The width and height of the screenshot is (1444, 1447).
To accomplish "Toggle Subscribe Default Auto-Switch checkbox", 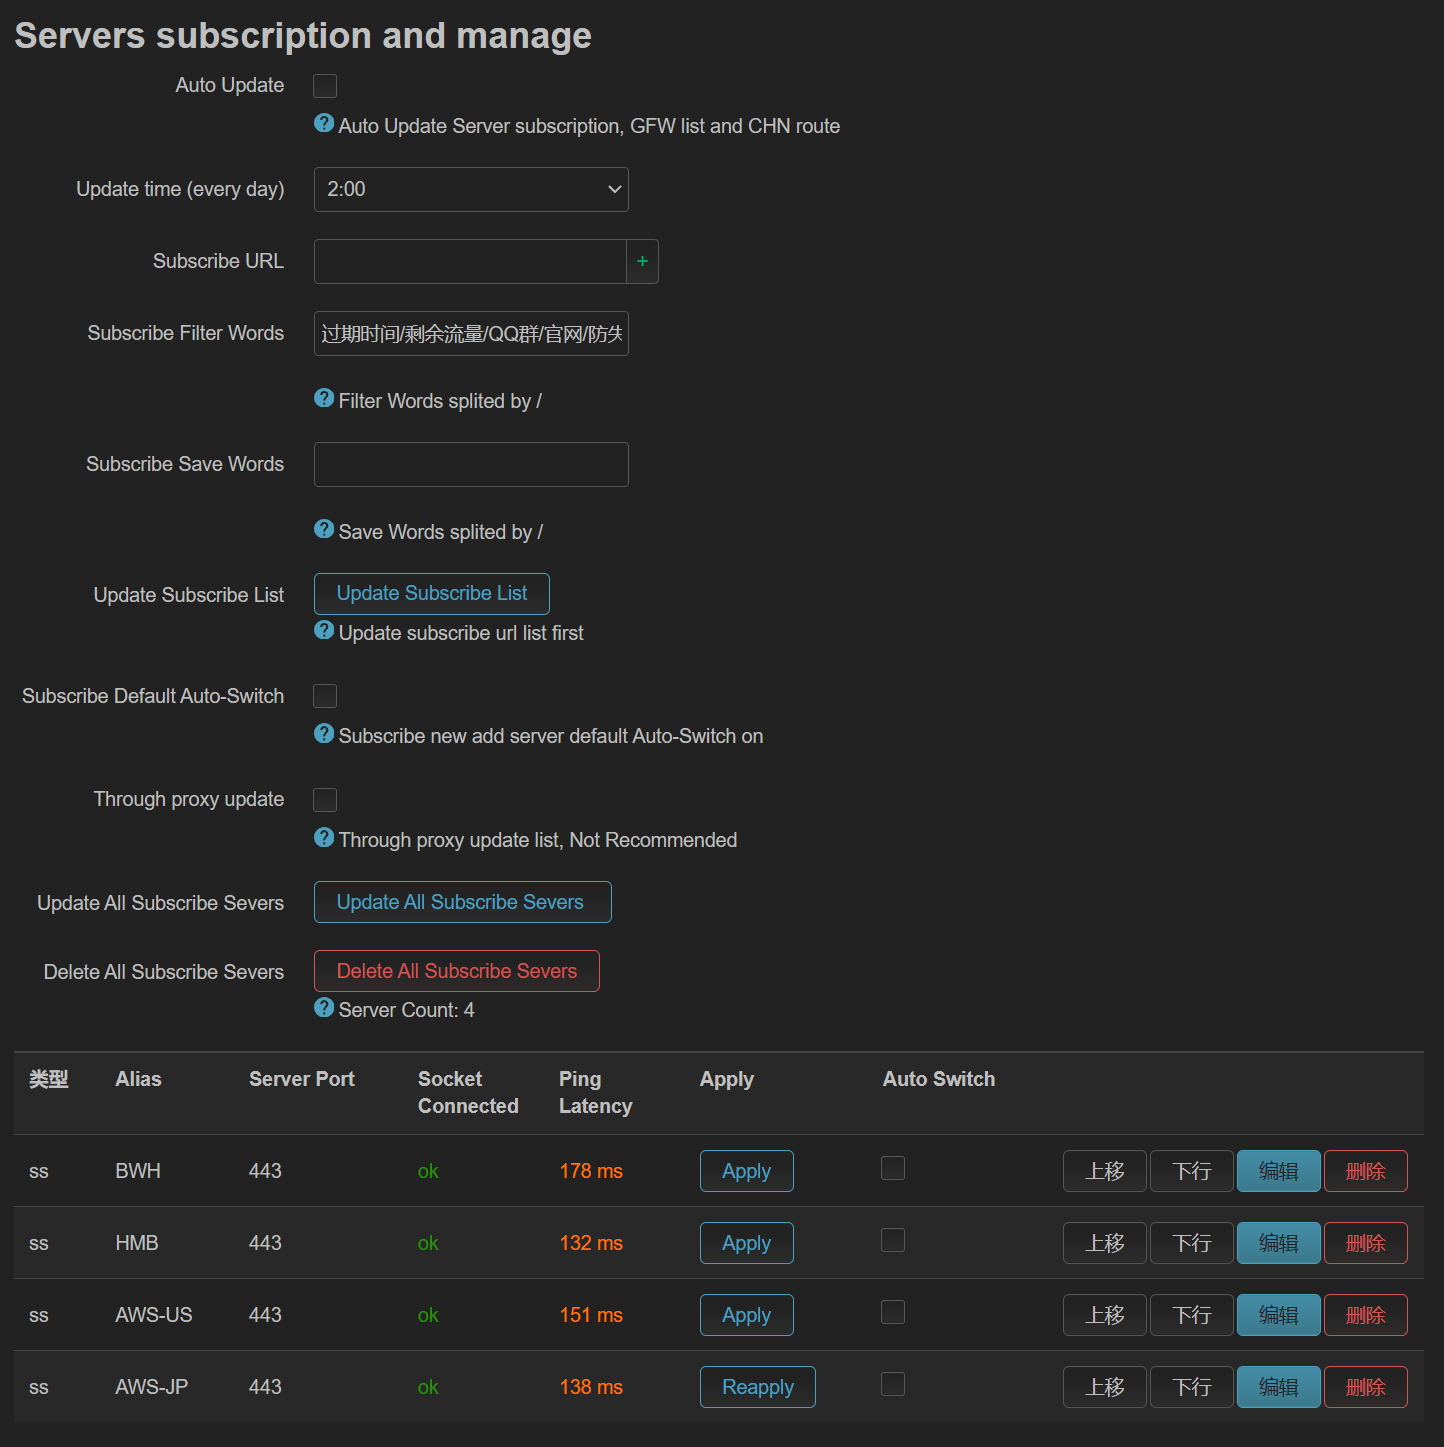I will coord(325,696).
